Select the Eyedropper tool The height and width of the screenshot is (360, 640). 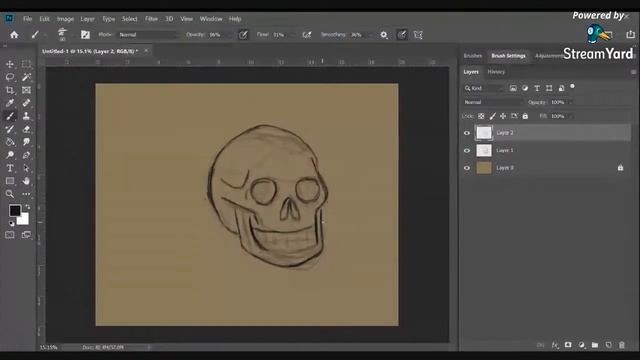[x=10, y=103]
